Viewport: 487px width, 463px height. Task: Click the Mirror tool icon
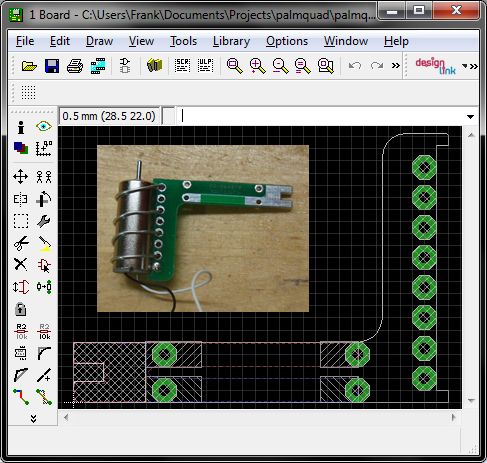point(21,199)
